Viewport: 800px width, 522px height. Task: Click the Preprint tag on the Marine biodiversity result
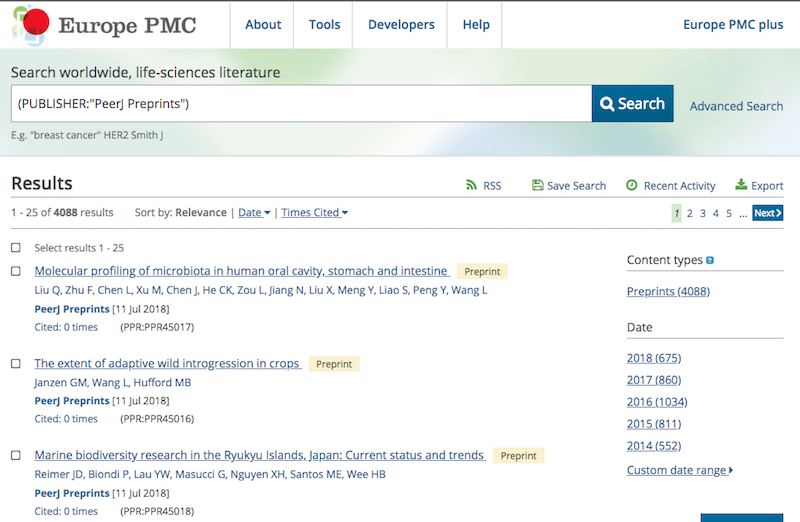[x=518, y=456]
